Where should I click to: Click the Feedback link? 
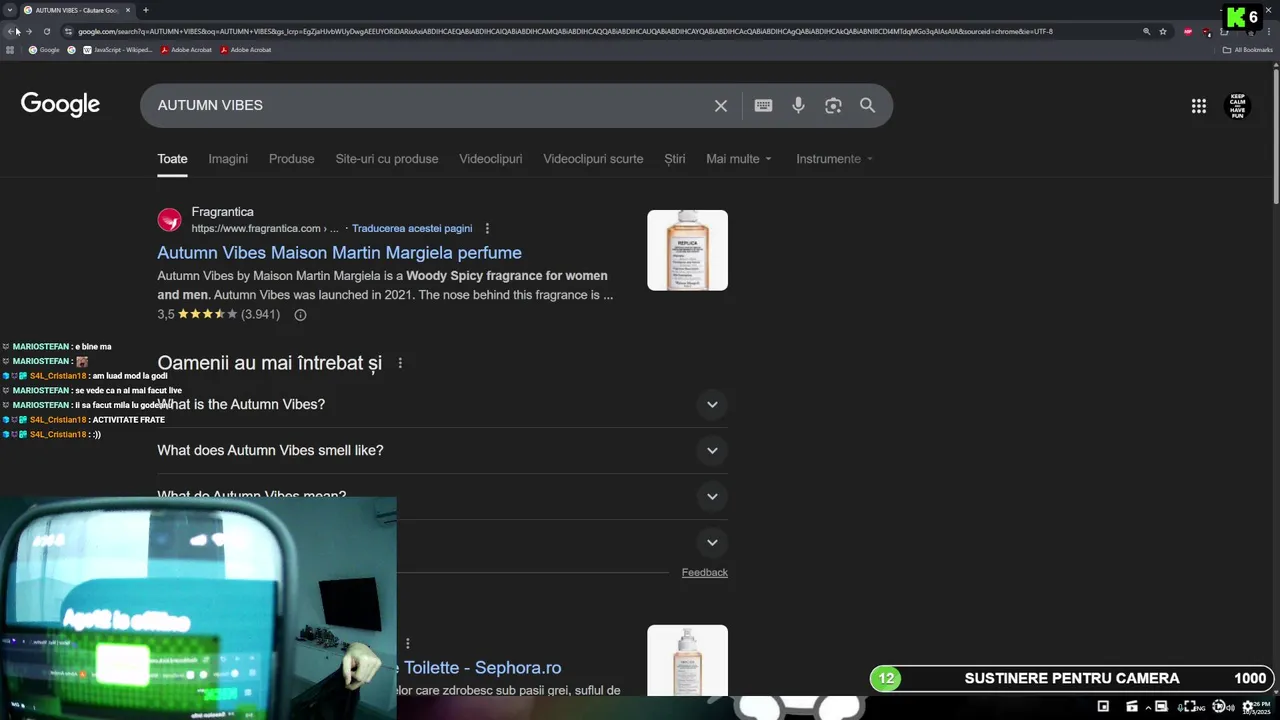tap(704, 573)
